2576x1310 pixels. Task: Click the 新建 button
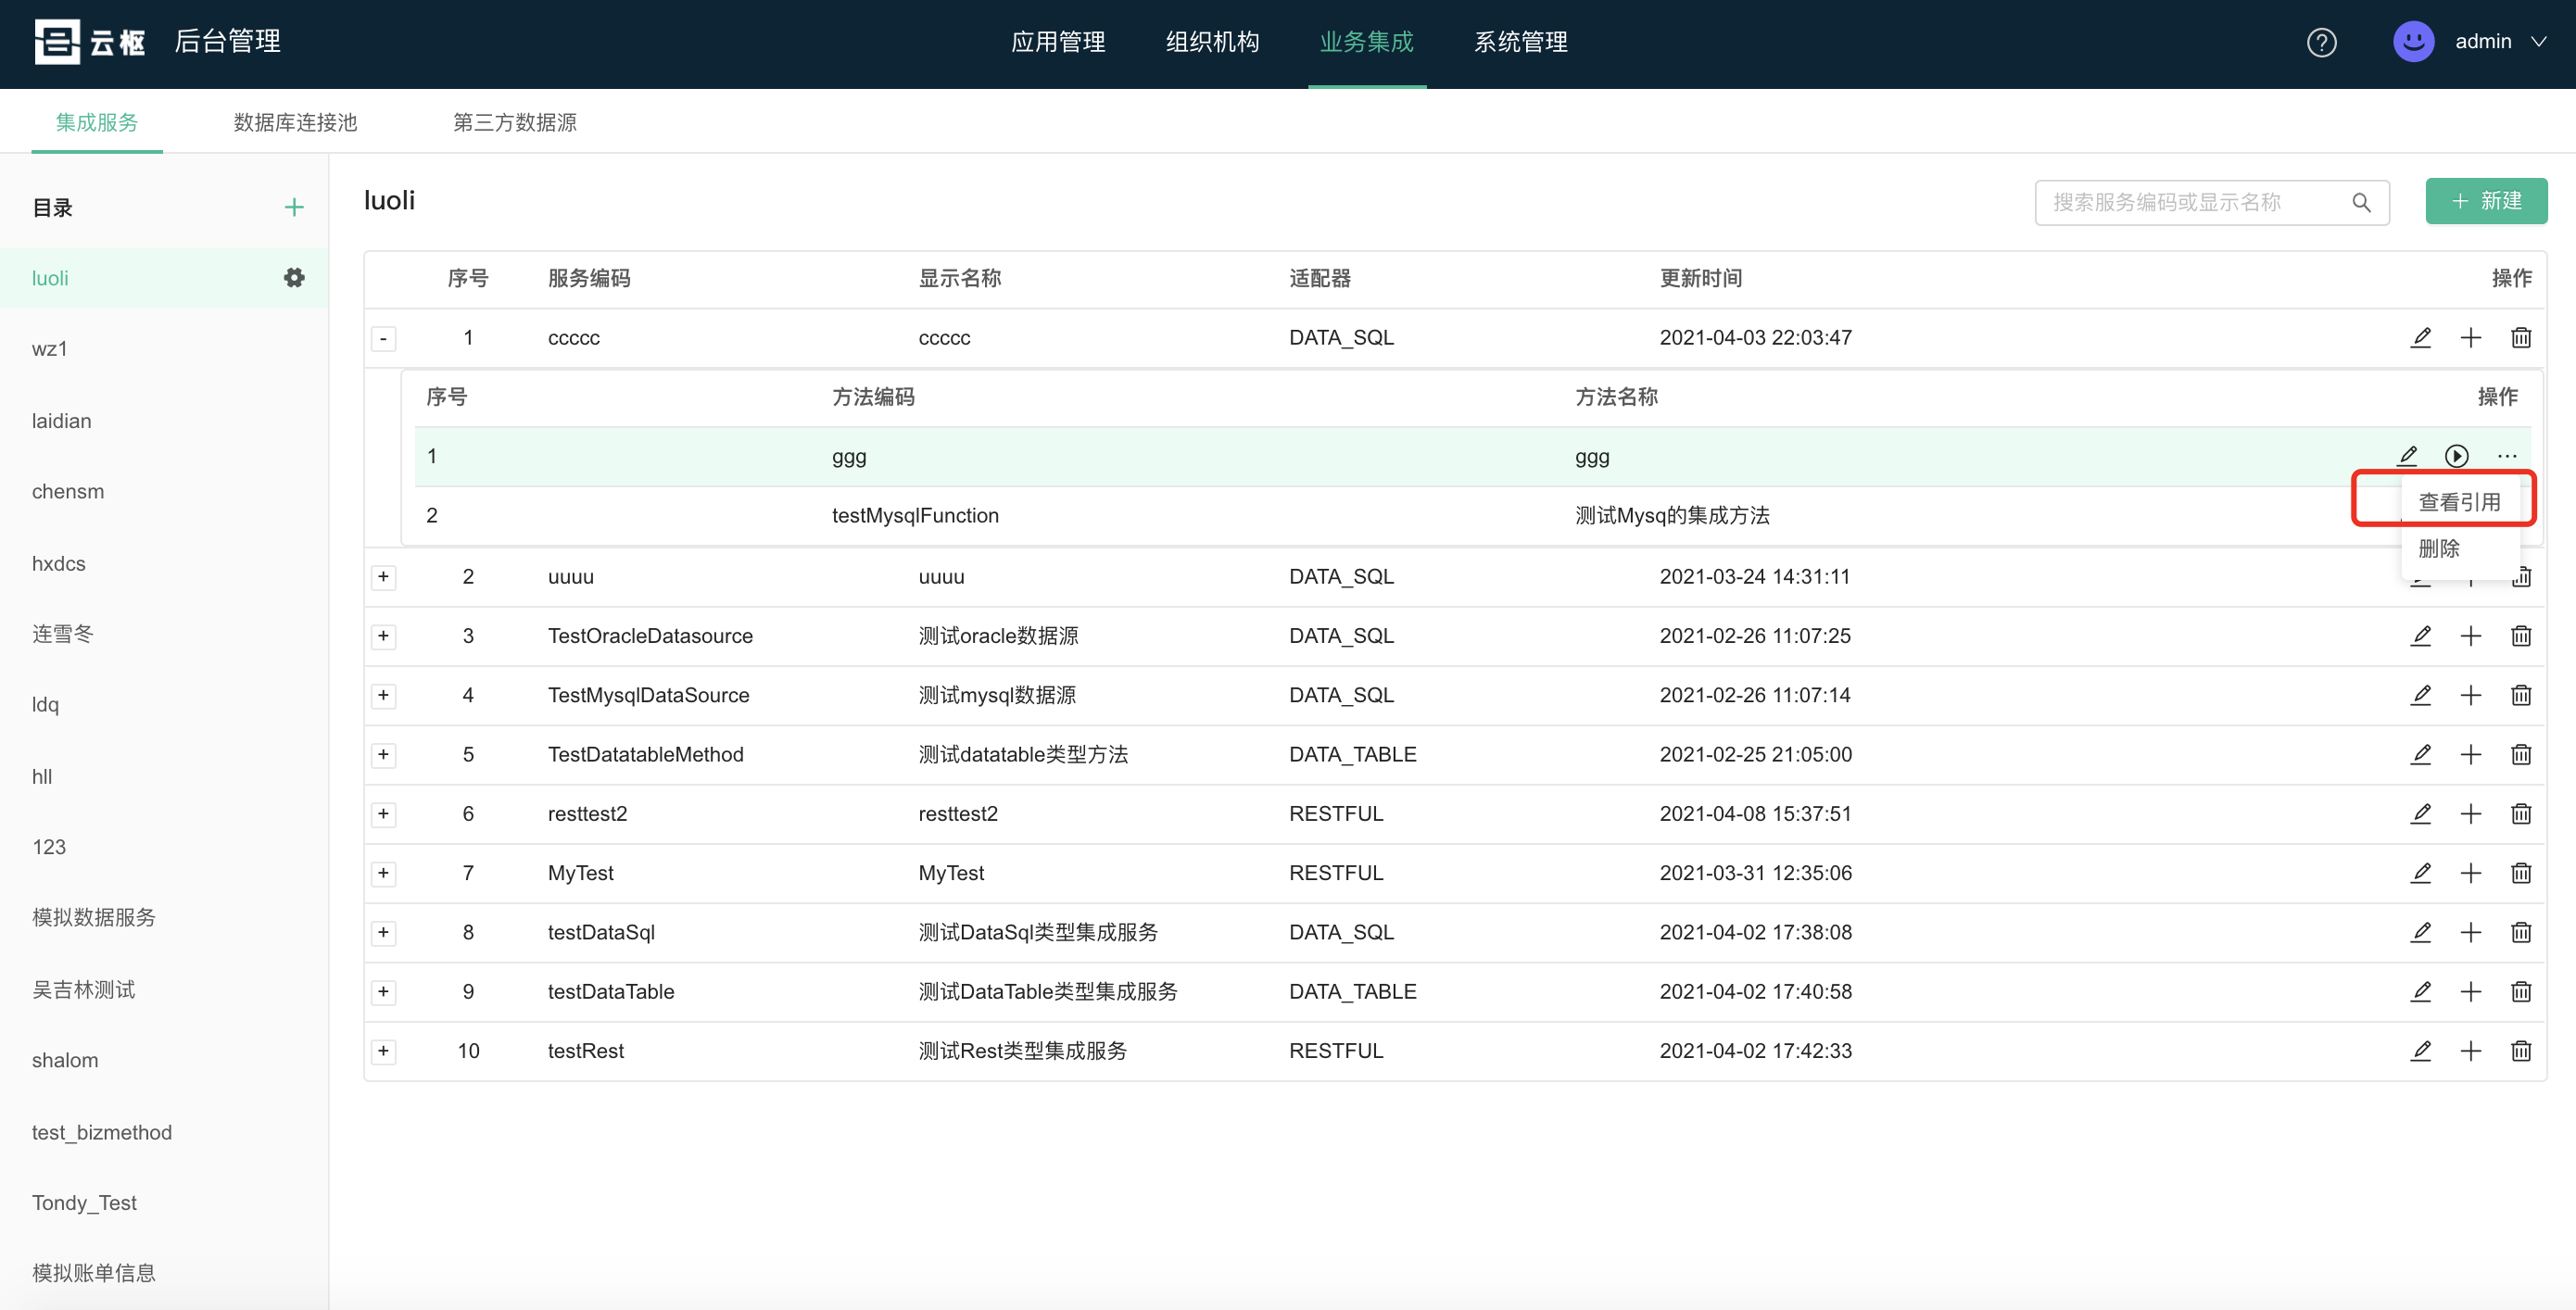[2486, 201]
